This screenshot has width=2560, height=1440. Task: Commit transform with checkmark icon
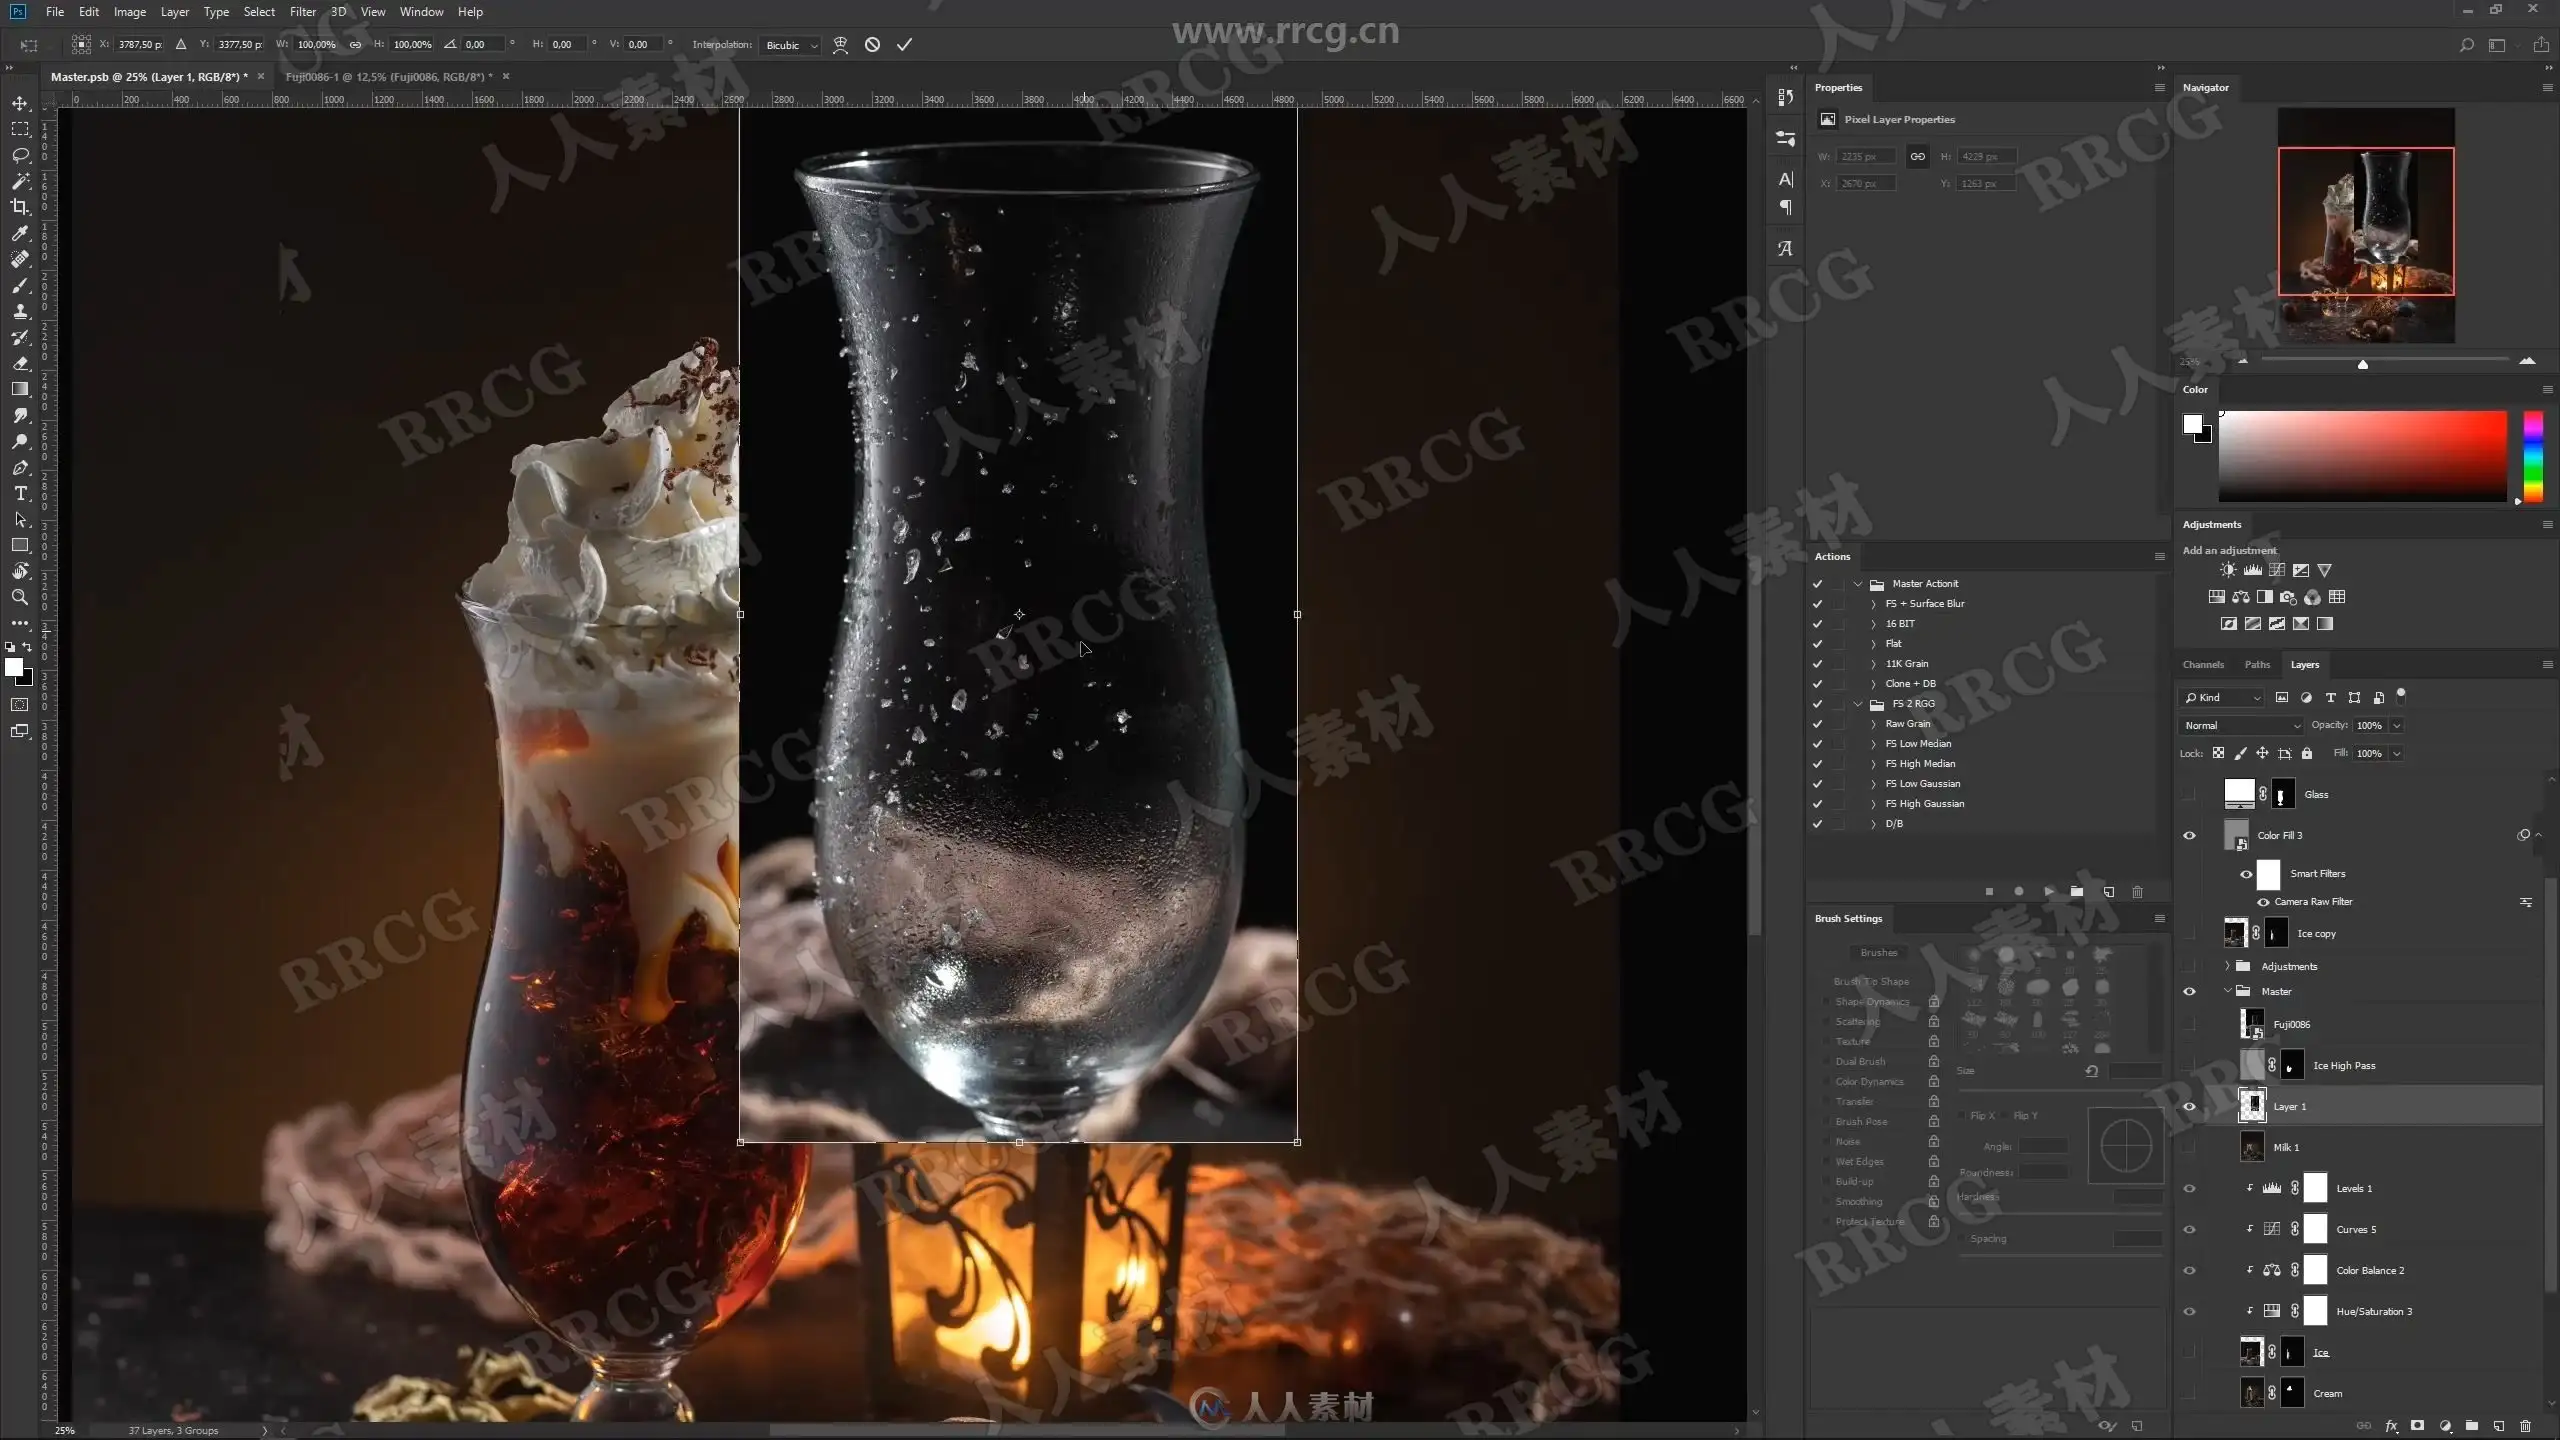pyautogui.click(x=904, y=44)
